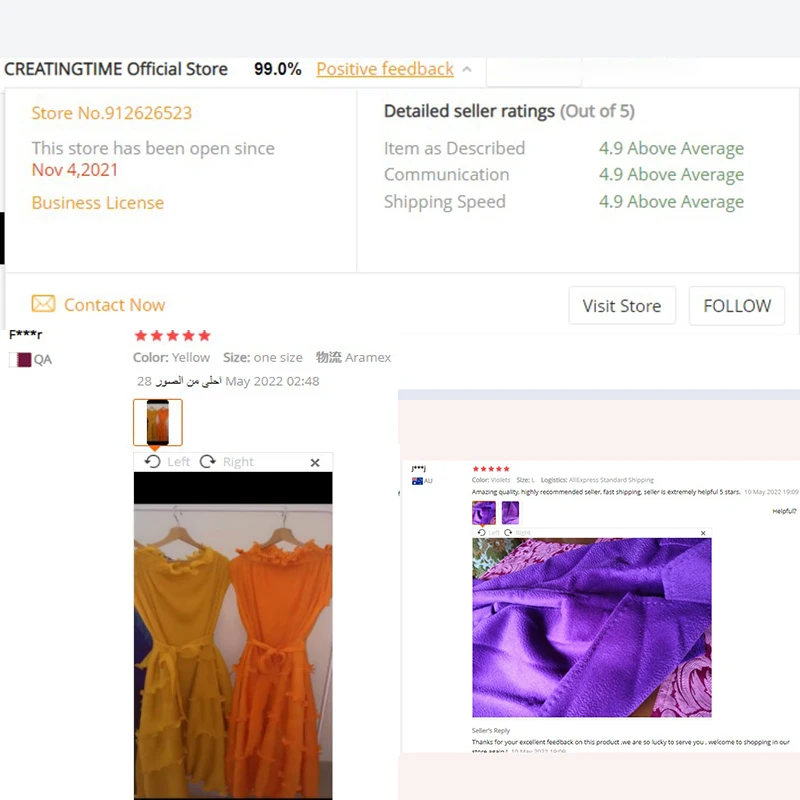Click the Qatar flag icon
Image resolution: width=800 pixels, height=800 pixels.
click(x=20, y=360)
